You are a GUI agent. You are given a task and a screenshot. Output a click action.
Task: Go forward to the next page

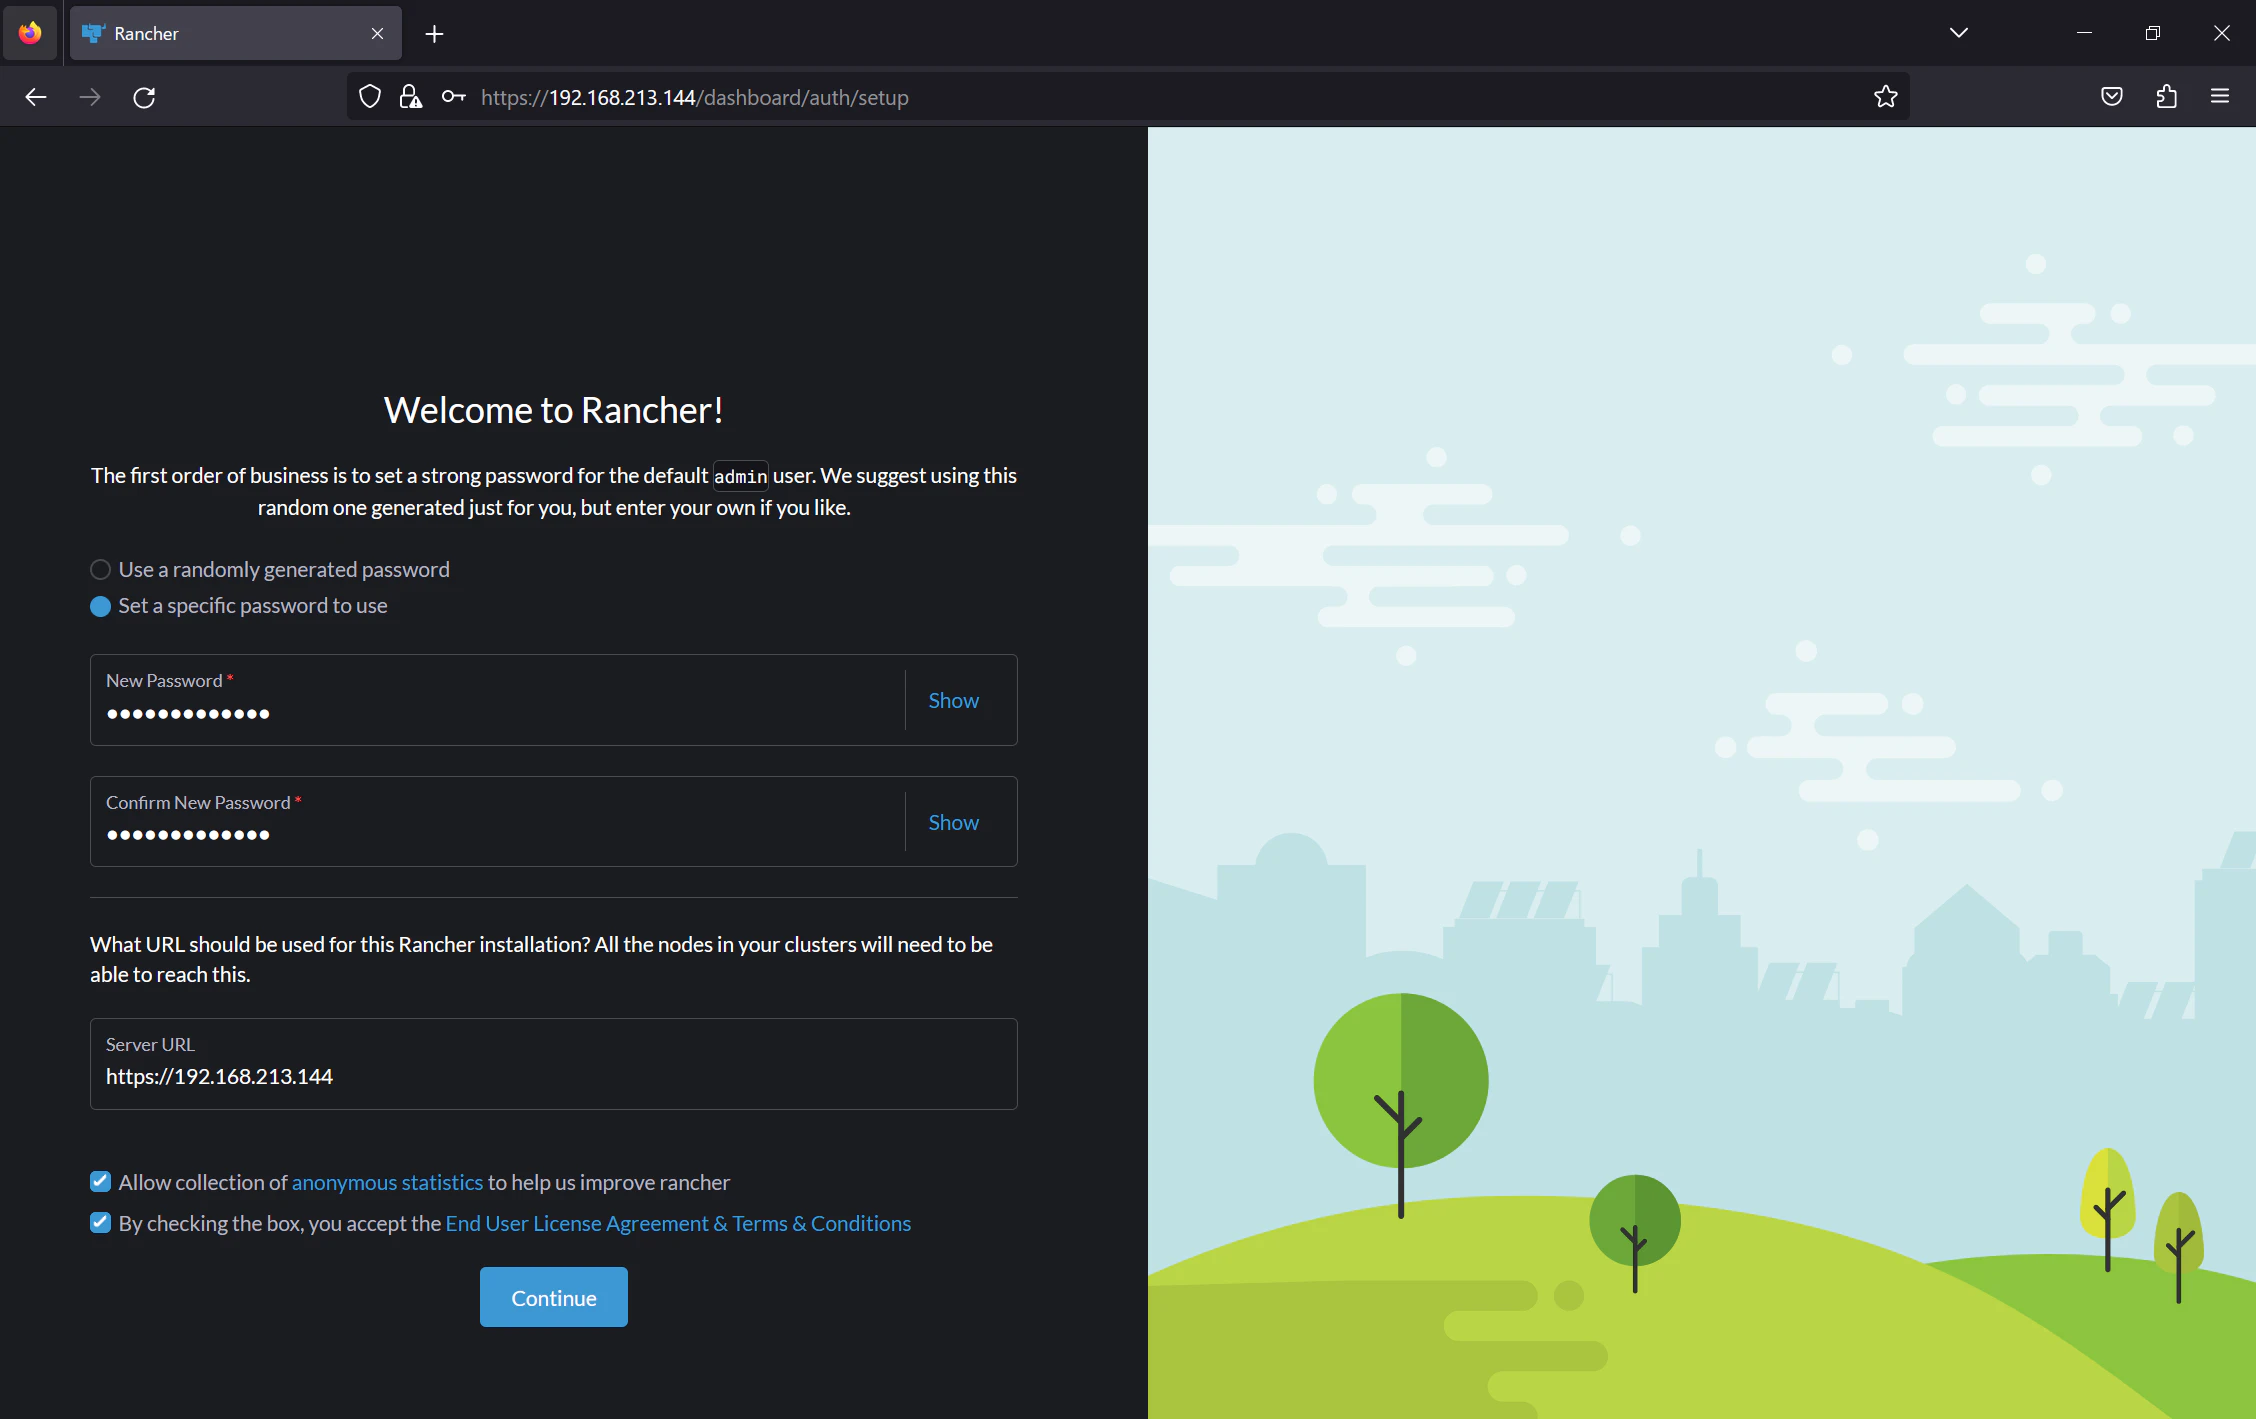pyautogui.click(x=90, y=97)
